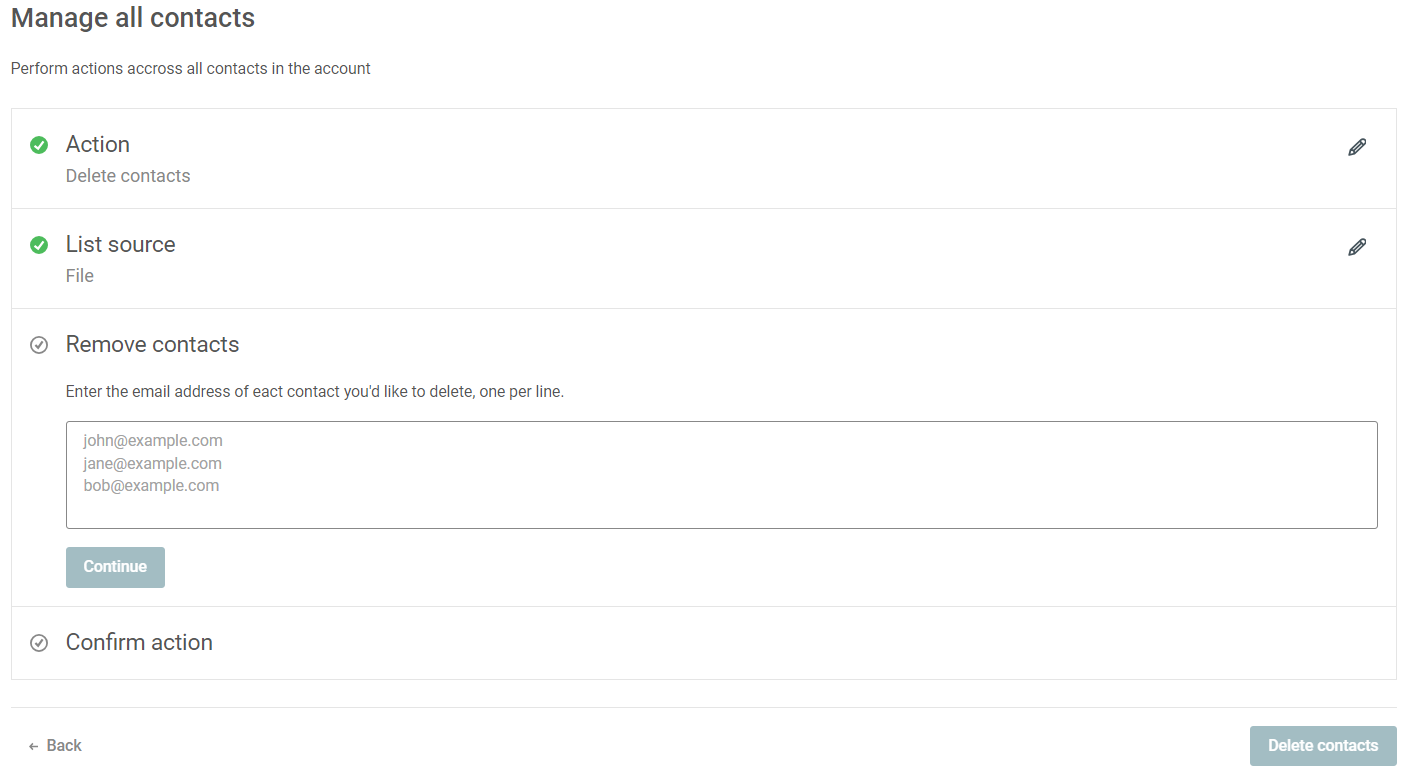
Task: Select the Remove contacts step heading
Action: 152,344
